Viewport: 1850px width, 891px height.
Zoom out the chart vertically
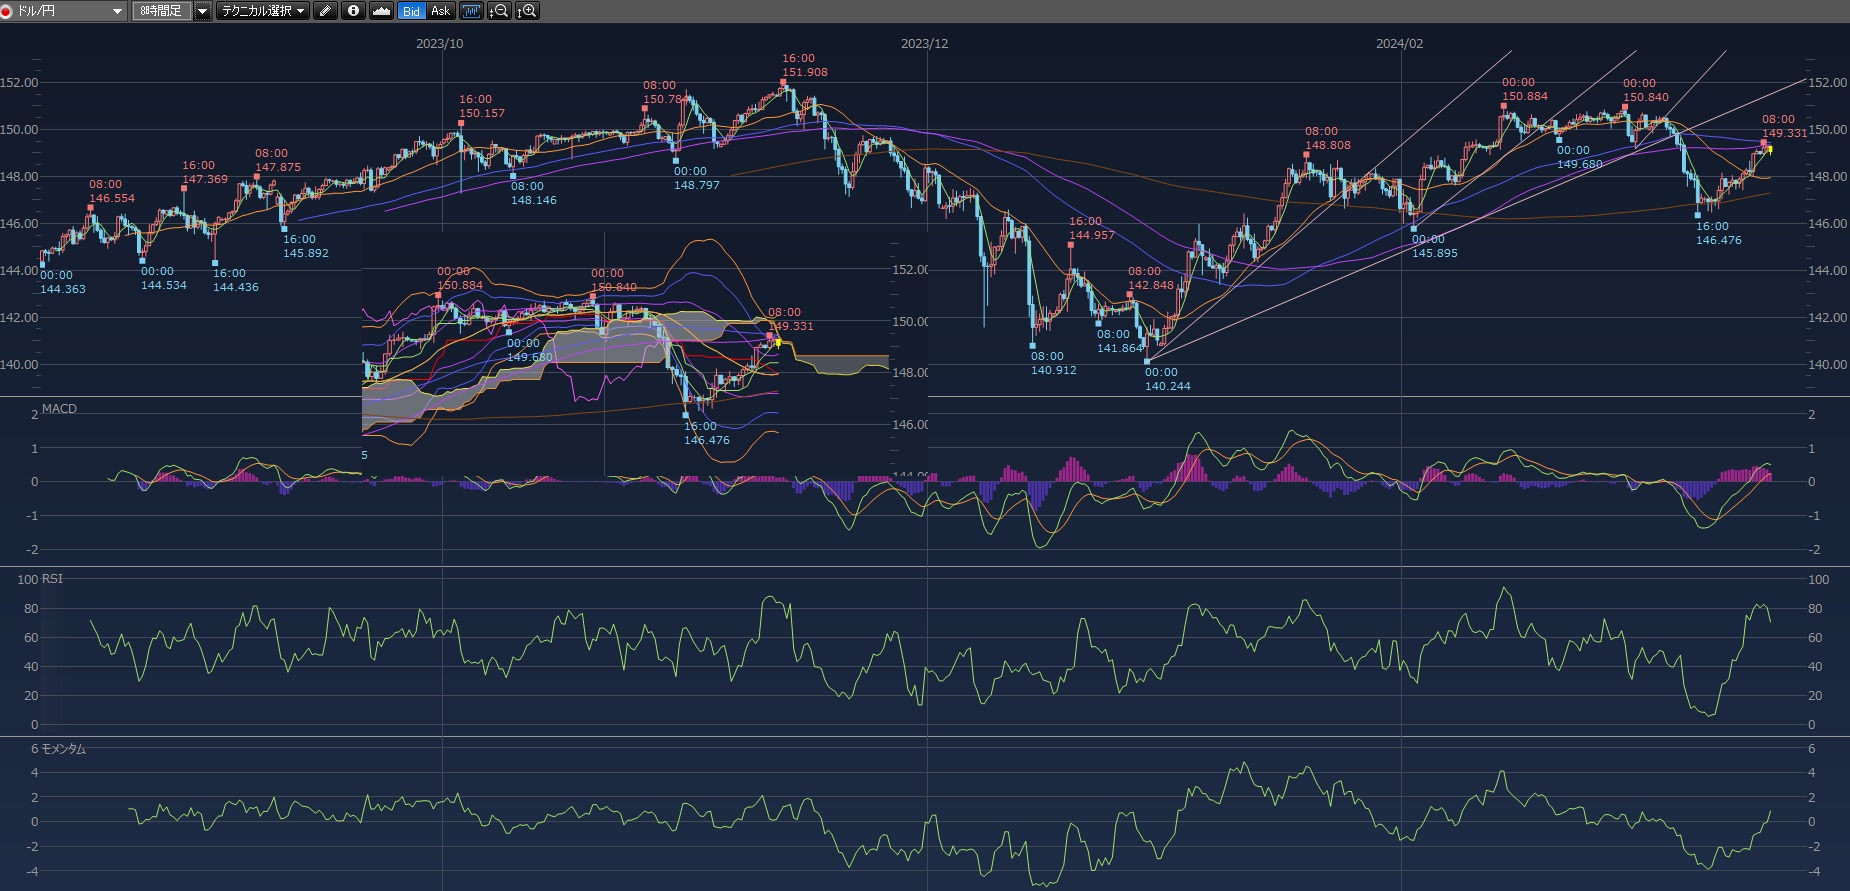pos(499,11)
